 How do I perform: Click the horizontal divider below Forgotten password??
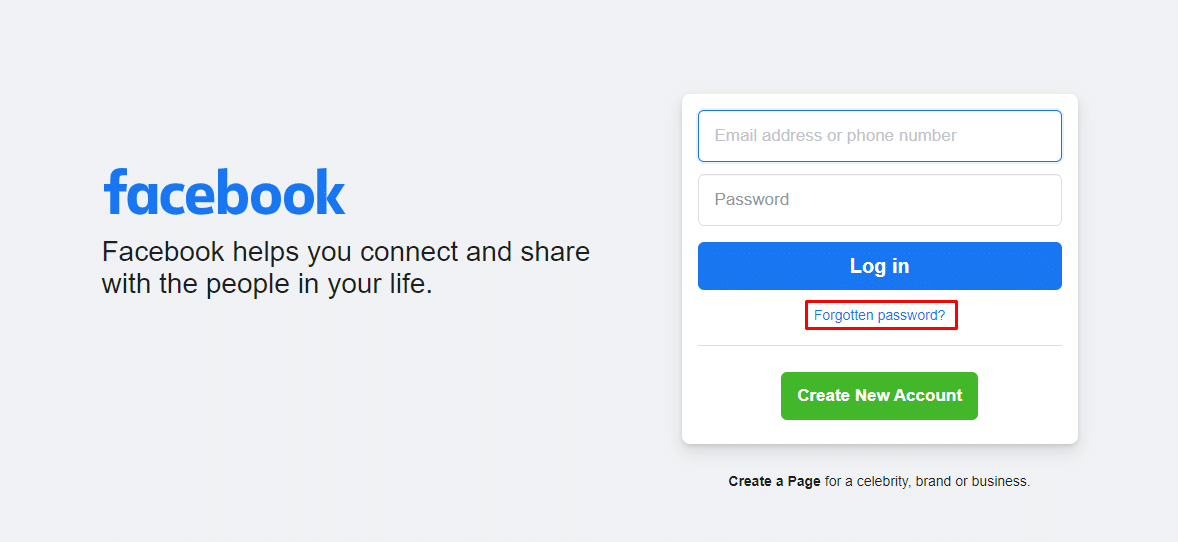(880, 346)
